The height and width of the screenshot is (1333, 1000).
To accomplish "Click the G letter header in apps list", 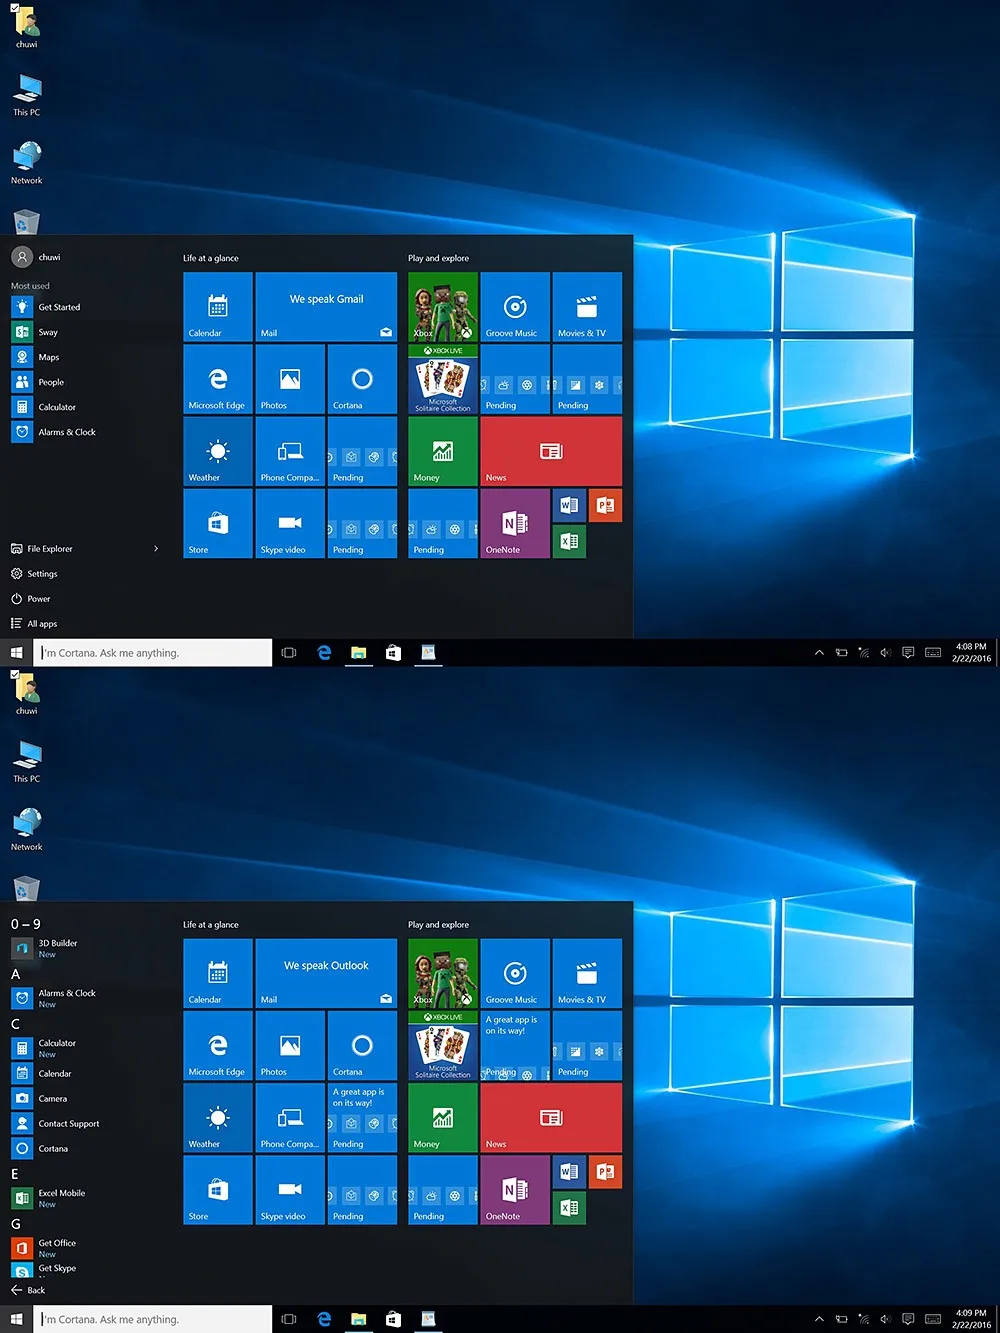I will coord(15,1224).
